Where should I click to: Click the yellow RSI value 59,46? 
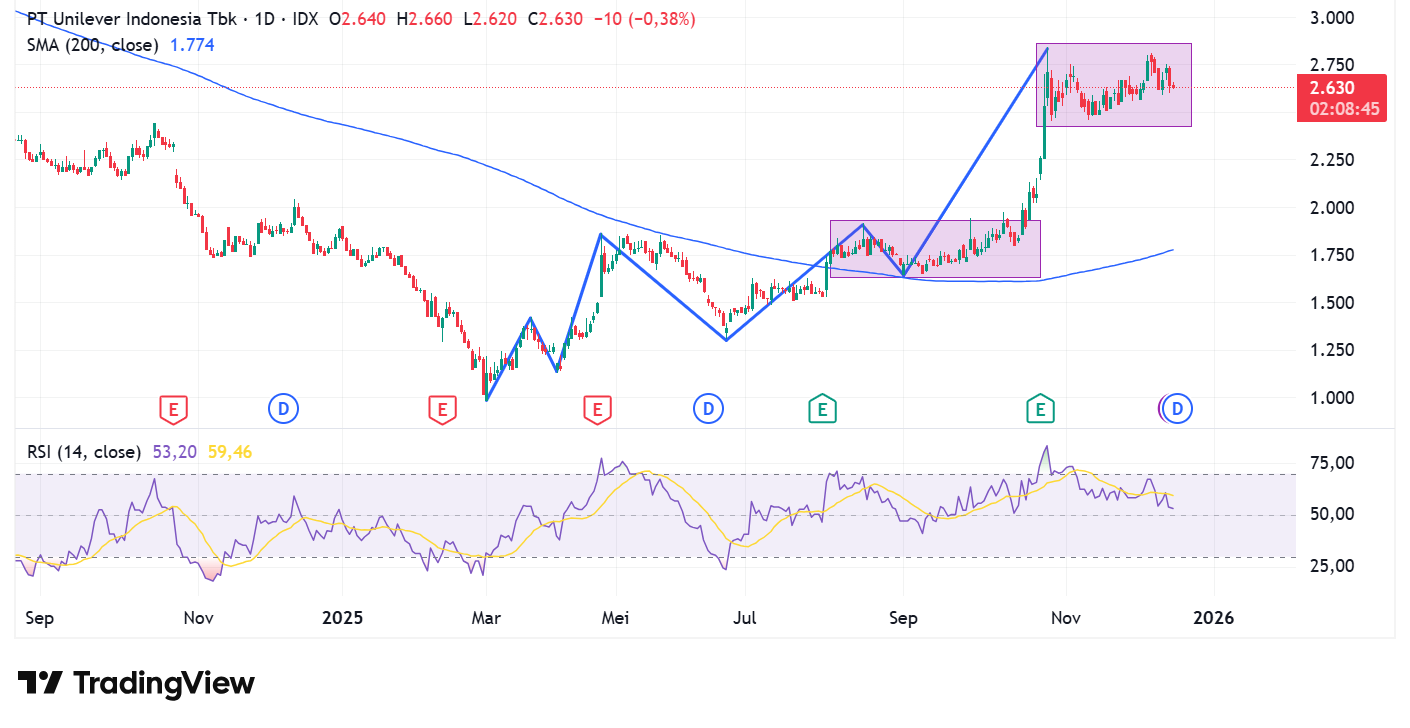[230, 452]
